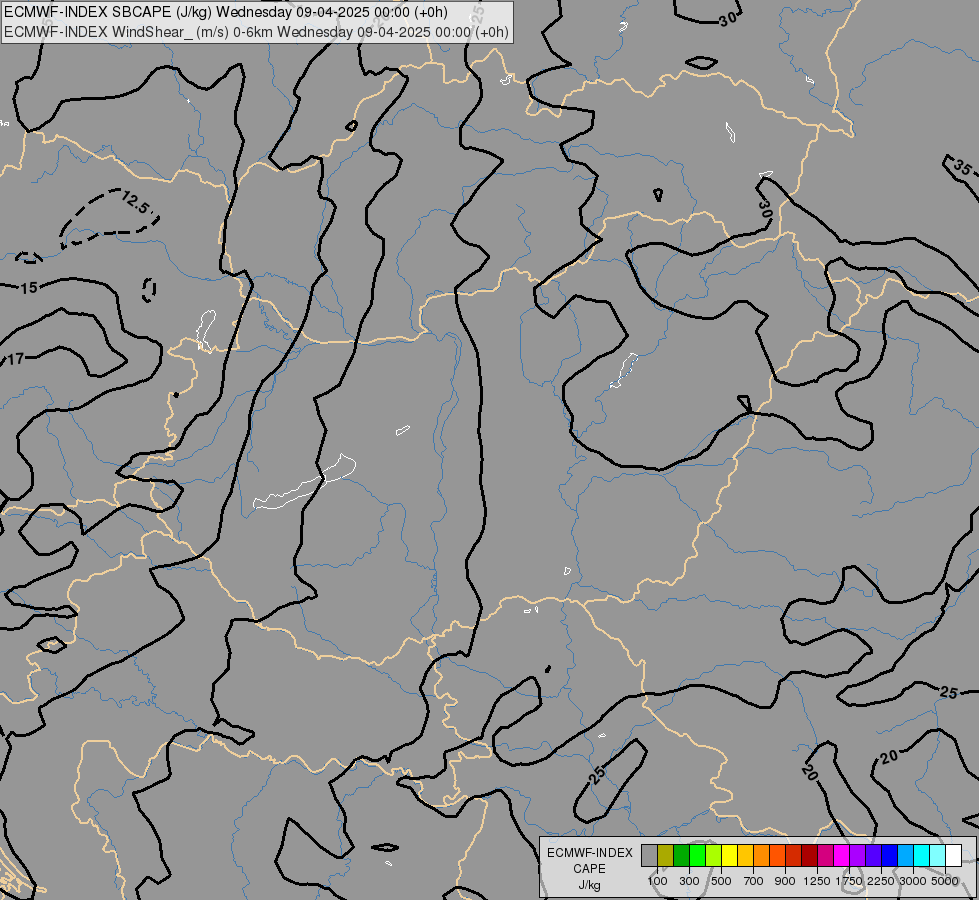Pick the brick red swatch above 900

(794, 855)
